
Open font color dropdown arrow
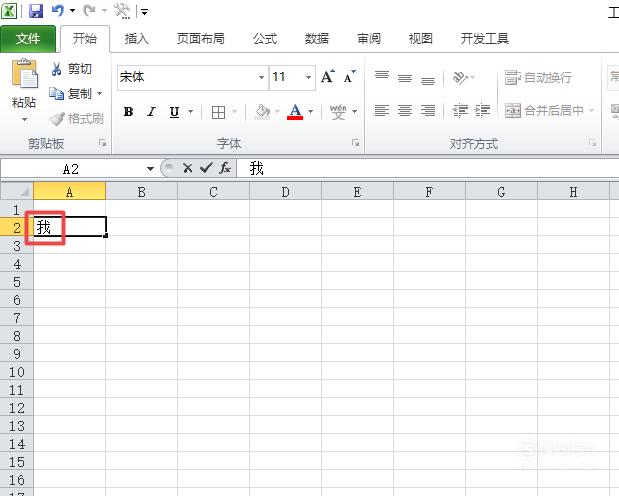click(311, 112)
